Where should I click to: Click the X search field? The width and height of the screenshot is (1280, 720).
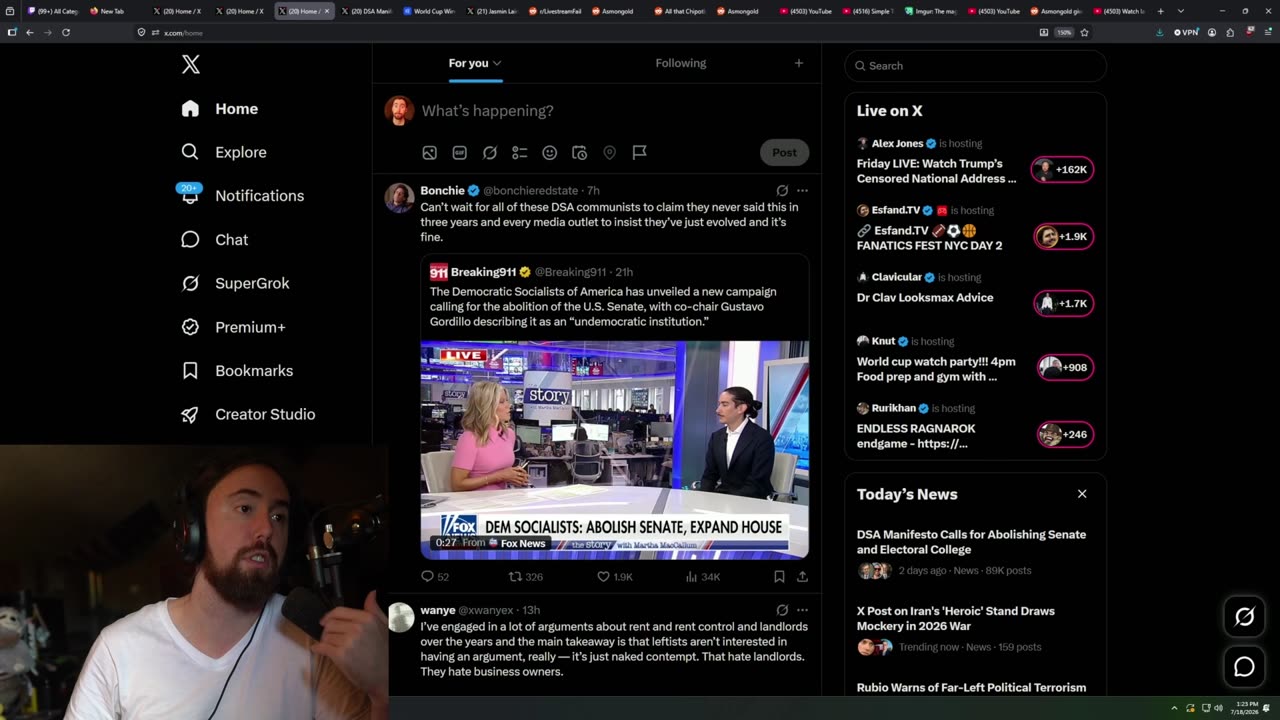[x=975, y=66]
